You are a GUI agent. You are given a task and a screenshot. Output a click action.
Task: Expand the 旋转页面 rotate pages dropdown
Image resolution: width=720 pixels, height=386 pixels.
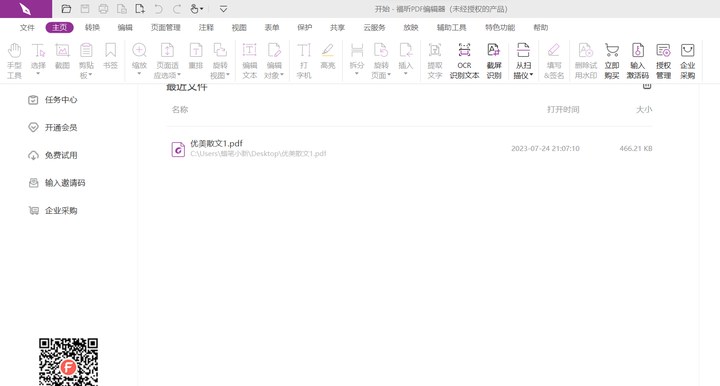[x=389, y=75]
